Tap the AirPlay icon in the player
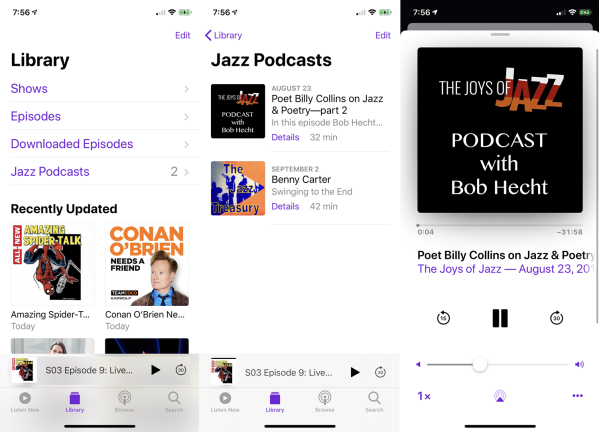Screen dimensions: 599x432 pyautogui.click(x=500, y=396)
